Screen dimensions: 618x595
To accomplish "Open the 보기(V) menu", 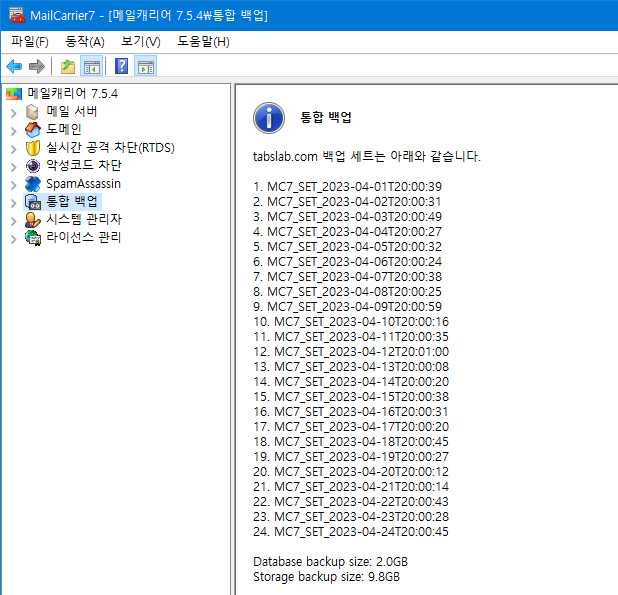I will pos(140,41).
